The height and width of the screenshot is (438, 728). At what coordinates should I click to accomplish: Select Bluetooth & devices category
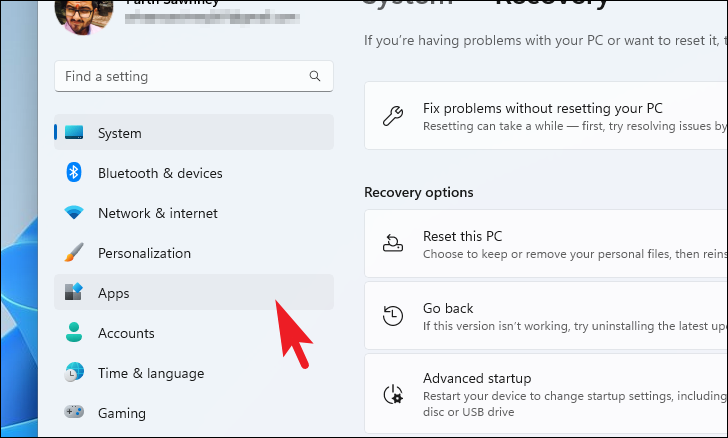[194, 173]
